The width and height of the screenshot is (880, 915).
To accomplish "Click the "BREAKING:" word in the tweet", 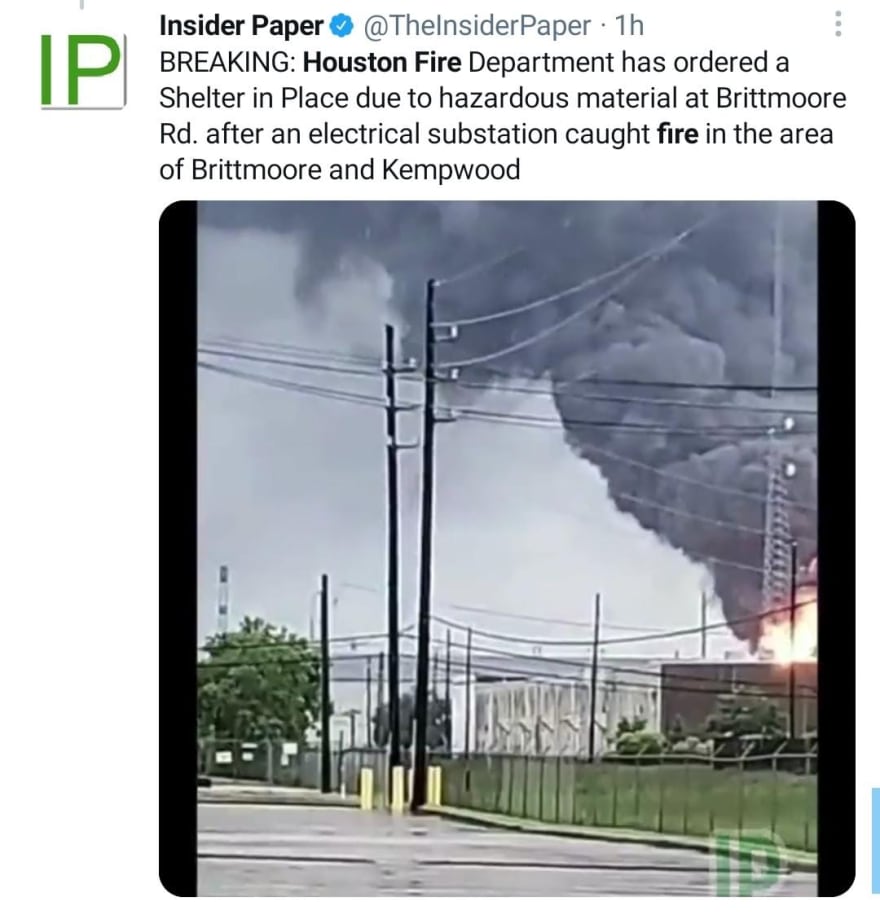I will click(x=227, y=62).
